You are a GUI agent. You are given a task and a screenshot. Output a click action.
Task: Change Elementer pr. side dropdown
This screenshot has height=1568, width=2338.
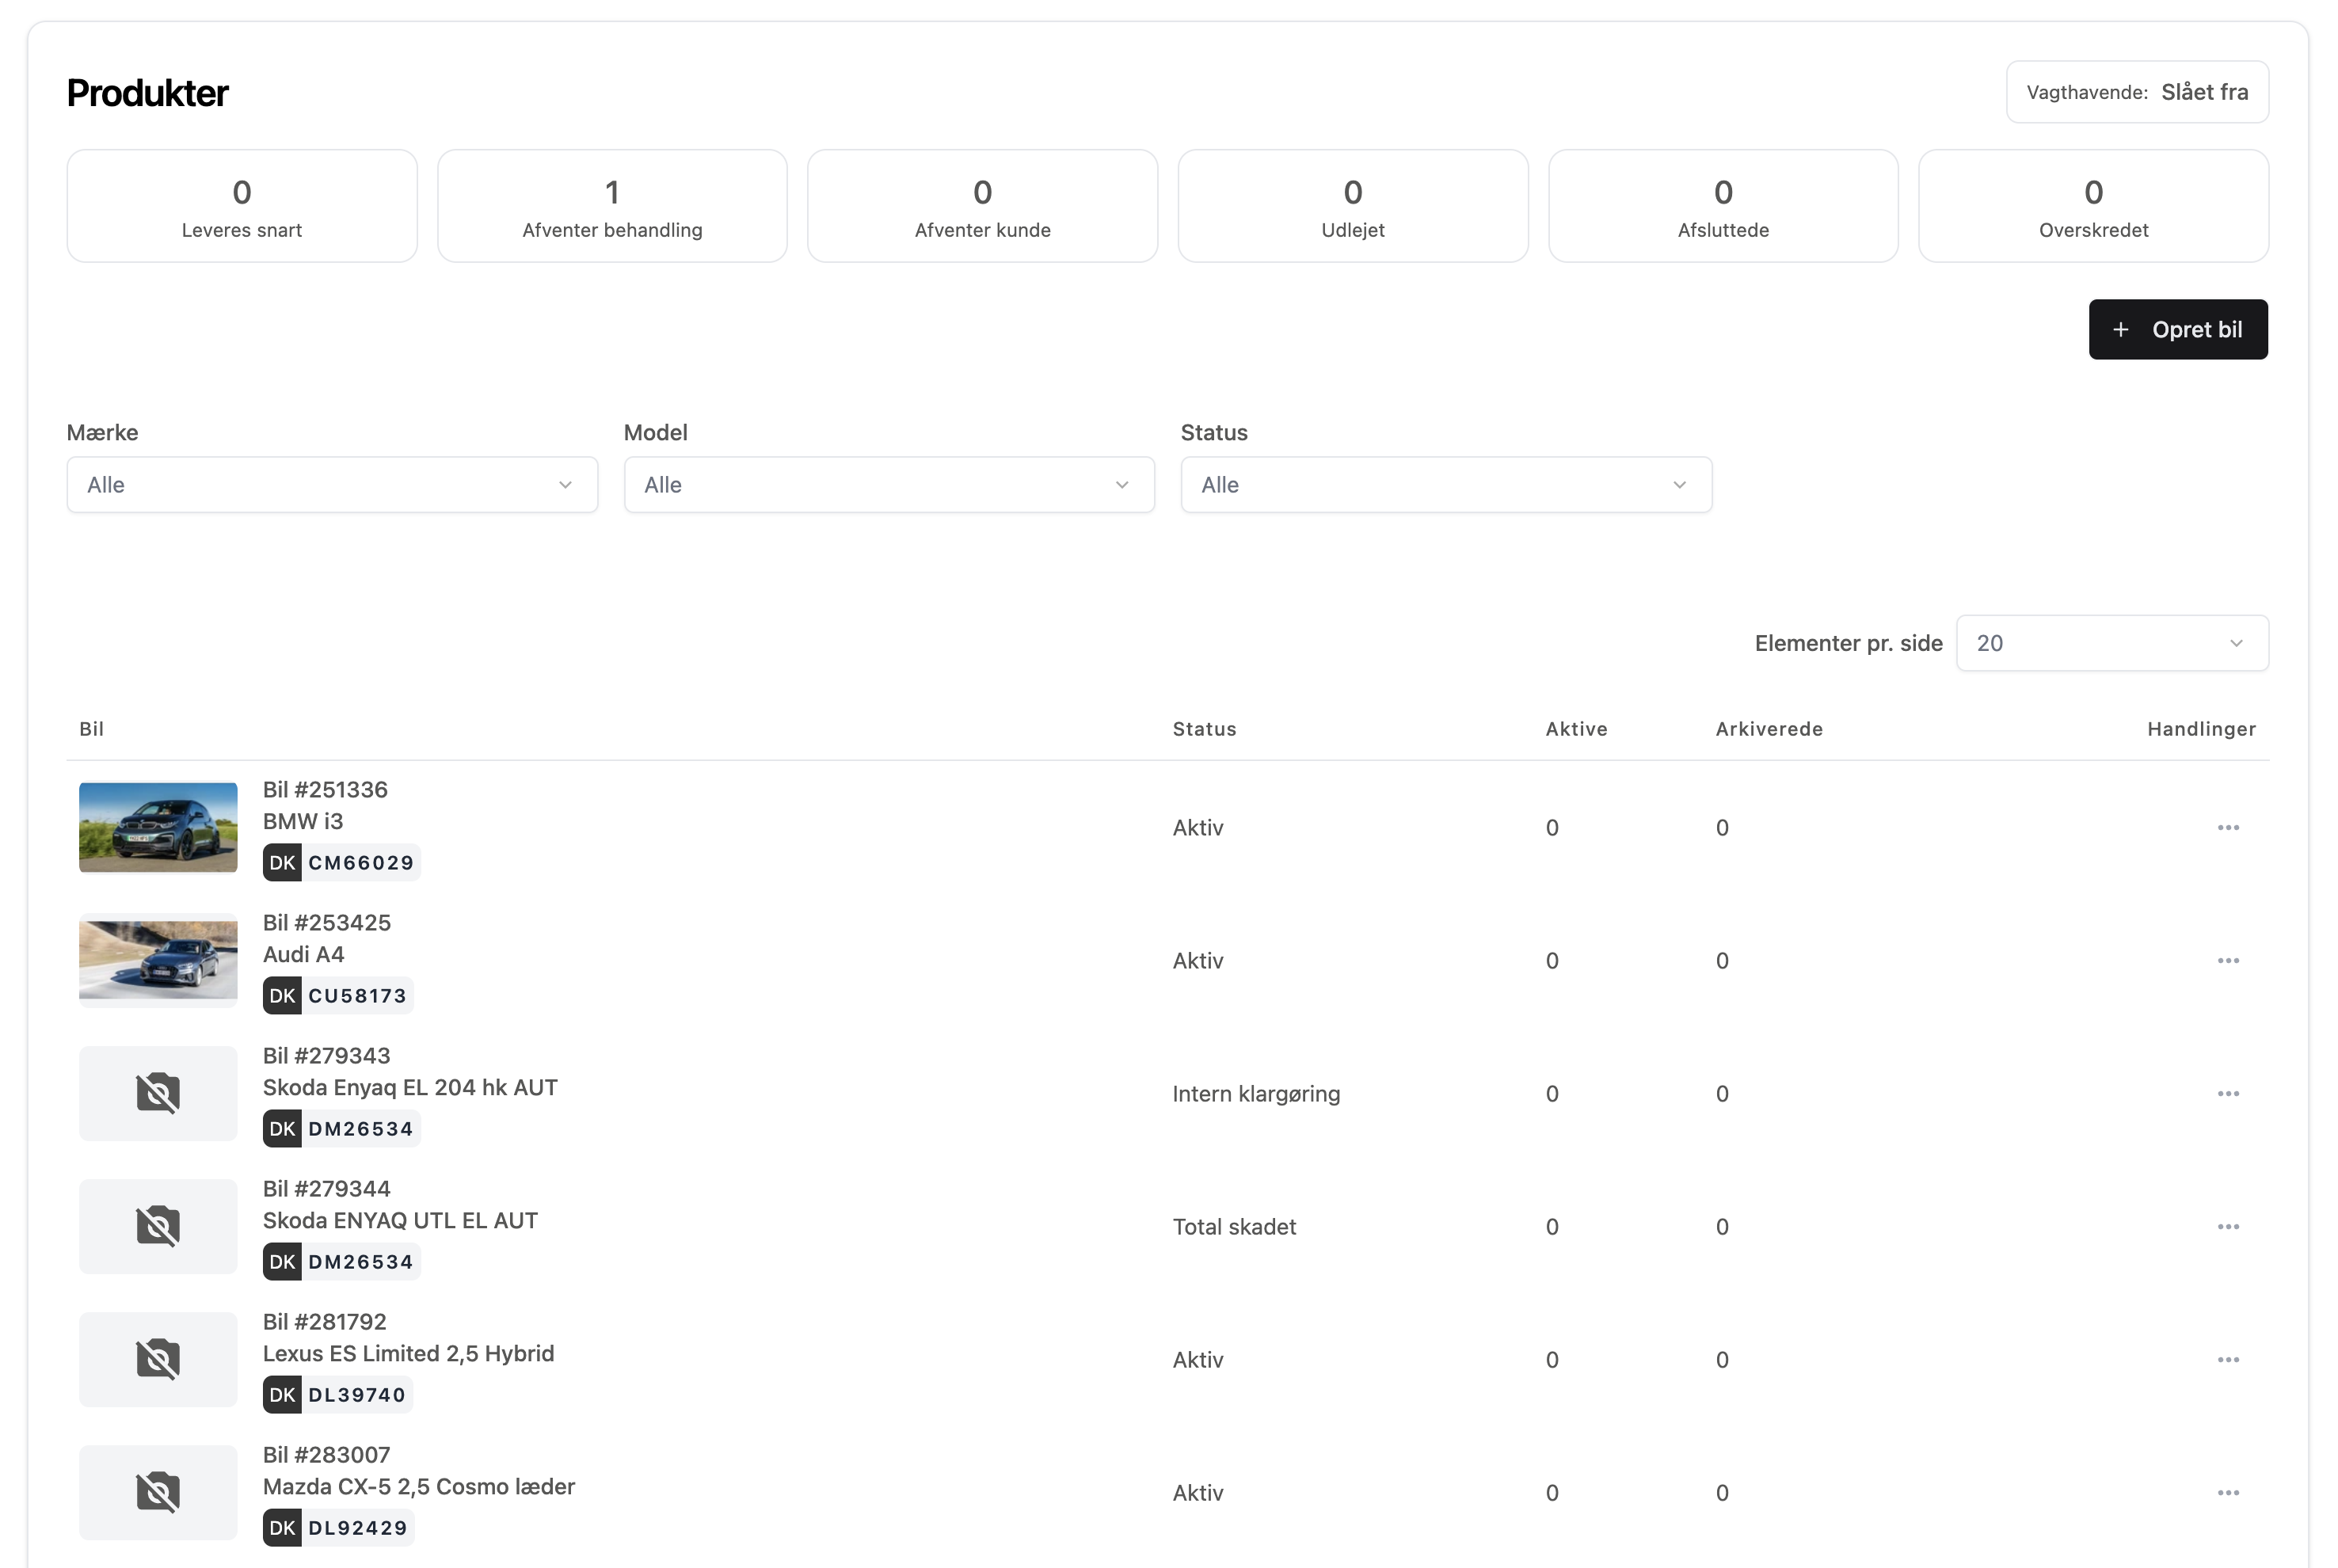(2111, 643)
